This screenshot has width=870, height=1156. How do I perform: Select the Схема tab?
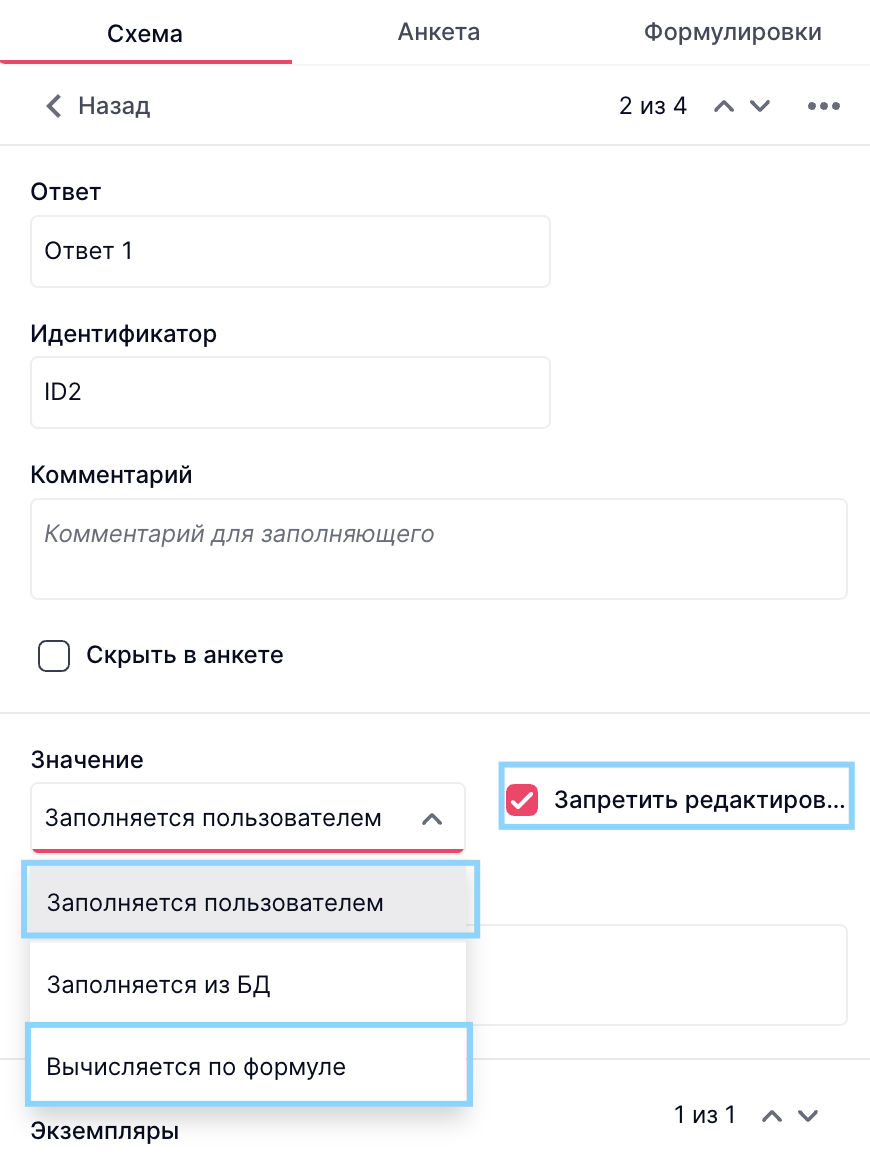(145, 34)
